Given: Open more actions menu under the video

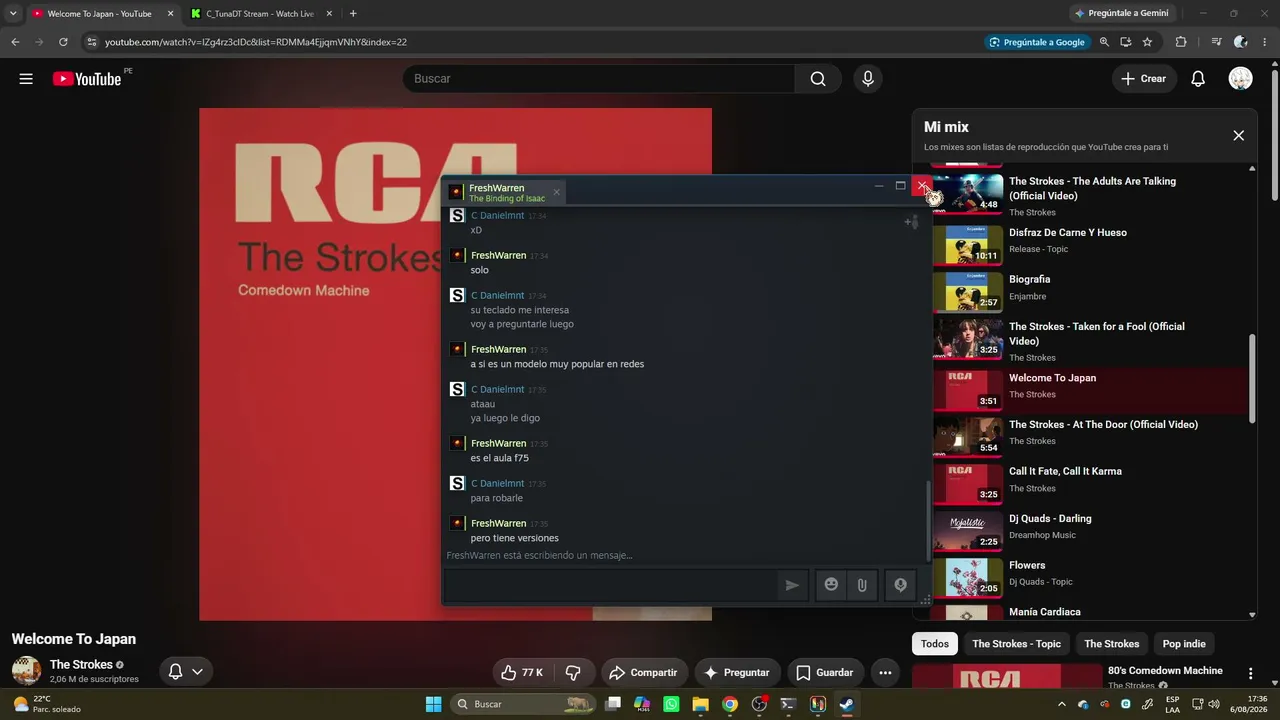Looking at the screenshot, I should point(885,673).
